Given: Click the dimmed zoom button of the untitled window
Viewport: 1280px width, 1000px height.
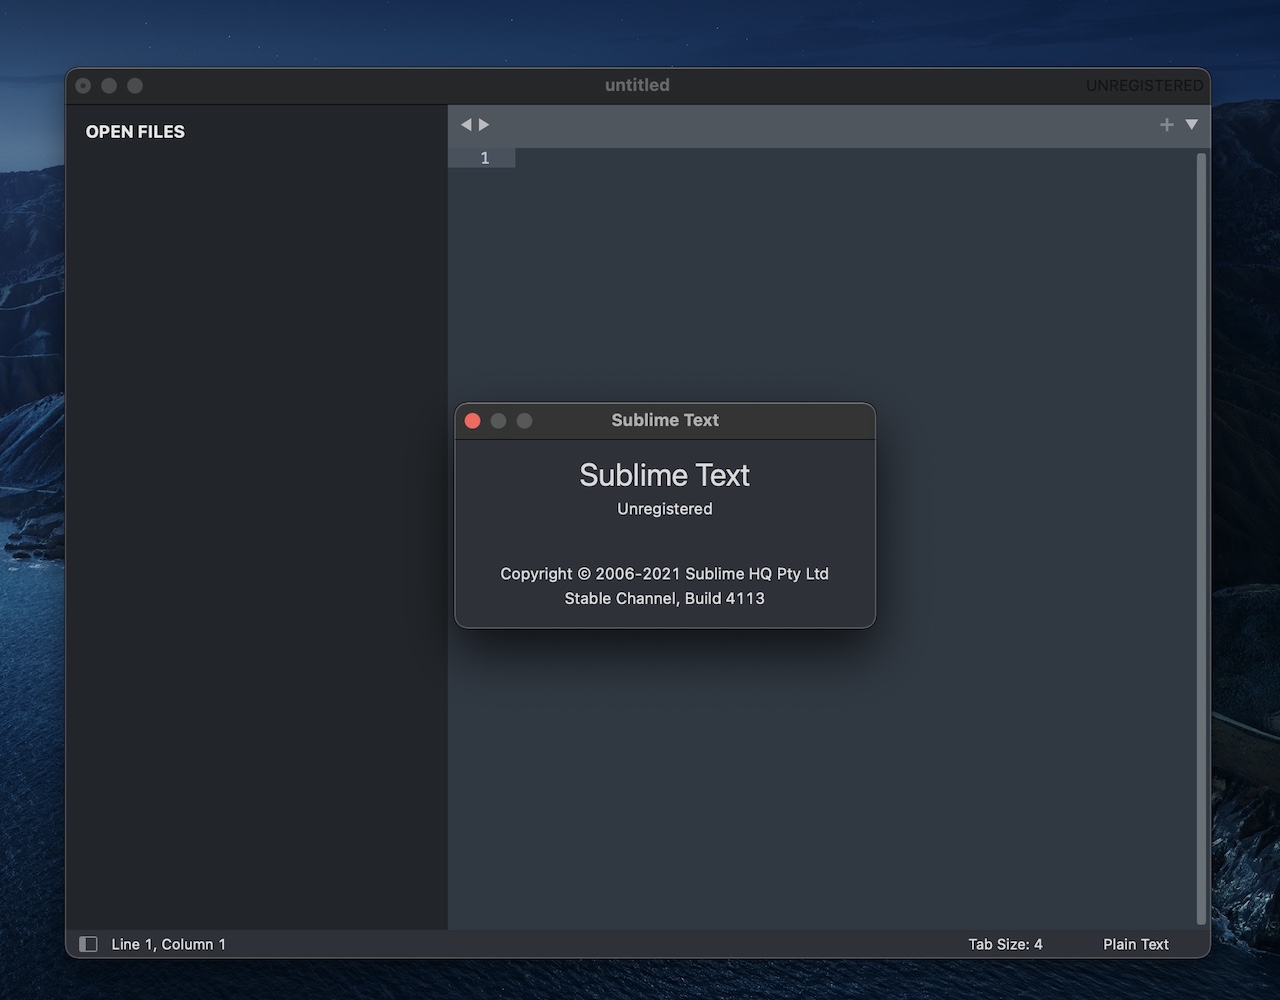Looking at the screenshot, I should tap(135, 86).
